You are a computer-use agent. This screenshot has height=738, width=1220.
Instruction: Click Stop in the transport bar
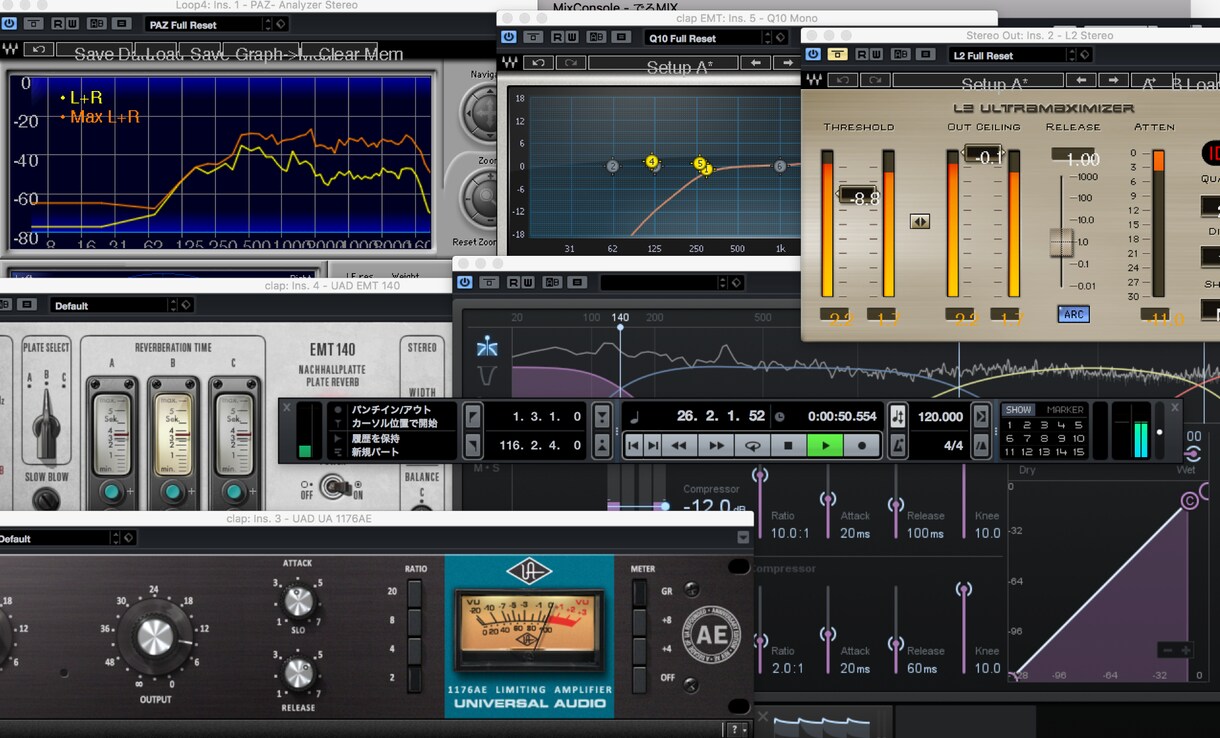coord(788,445)
